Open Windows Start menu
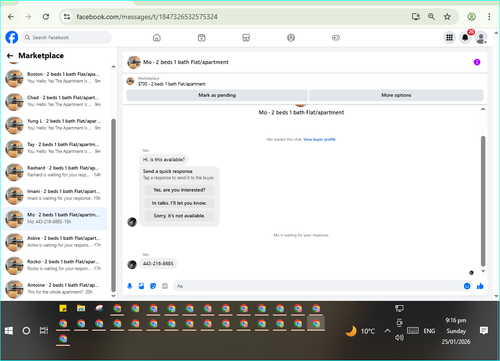 click(9, 331)
